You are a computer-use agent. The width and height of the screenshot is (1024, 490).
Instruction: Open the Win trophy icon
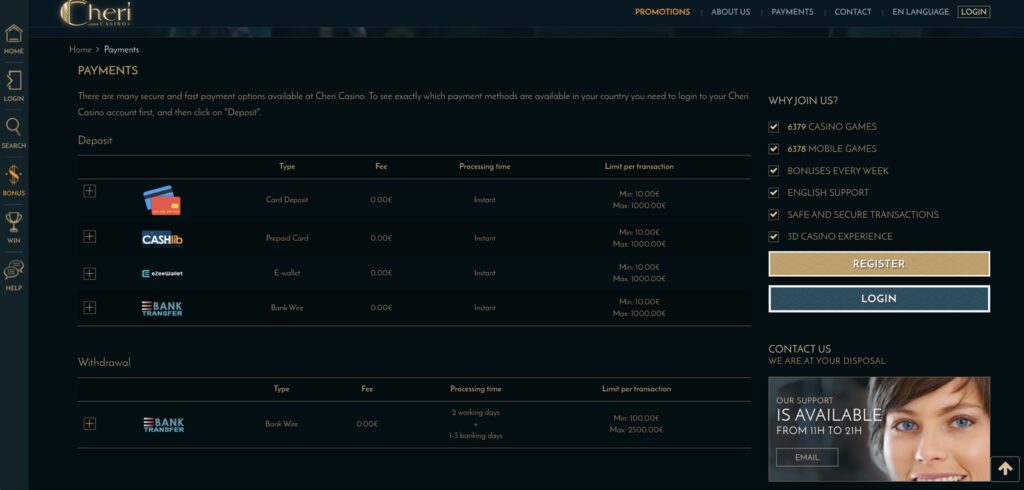coord(14,223)
